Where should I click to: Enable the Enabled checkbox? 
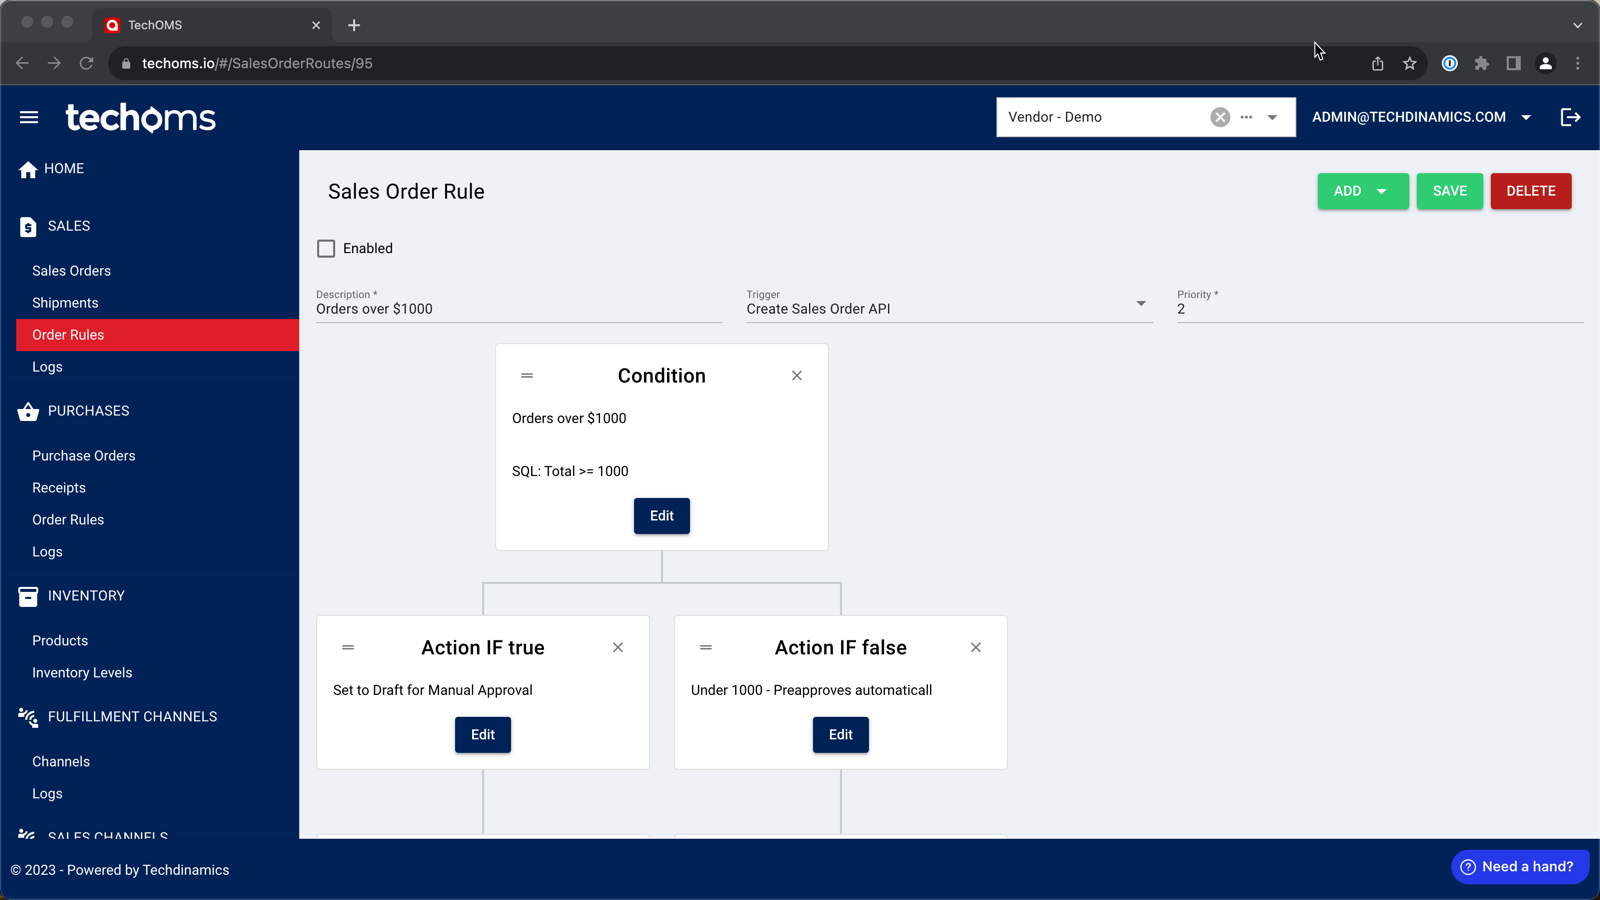pyautogui.click(x=326, y=248)
